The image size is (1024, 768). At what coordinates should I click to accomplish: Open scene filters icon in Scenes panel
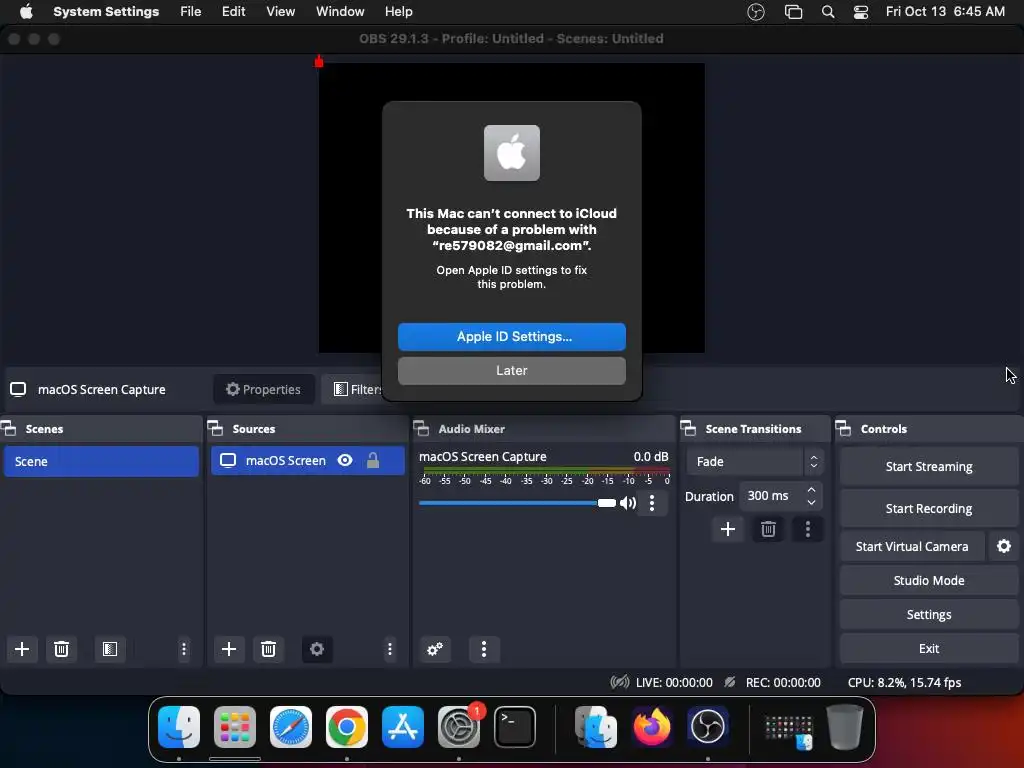pyautogui.click(x=110, y=648)
